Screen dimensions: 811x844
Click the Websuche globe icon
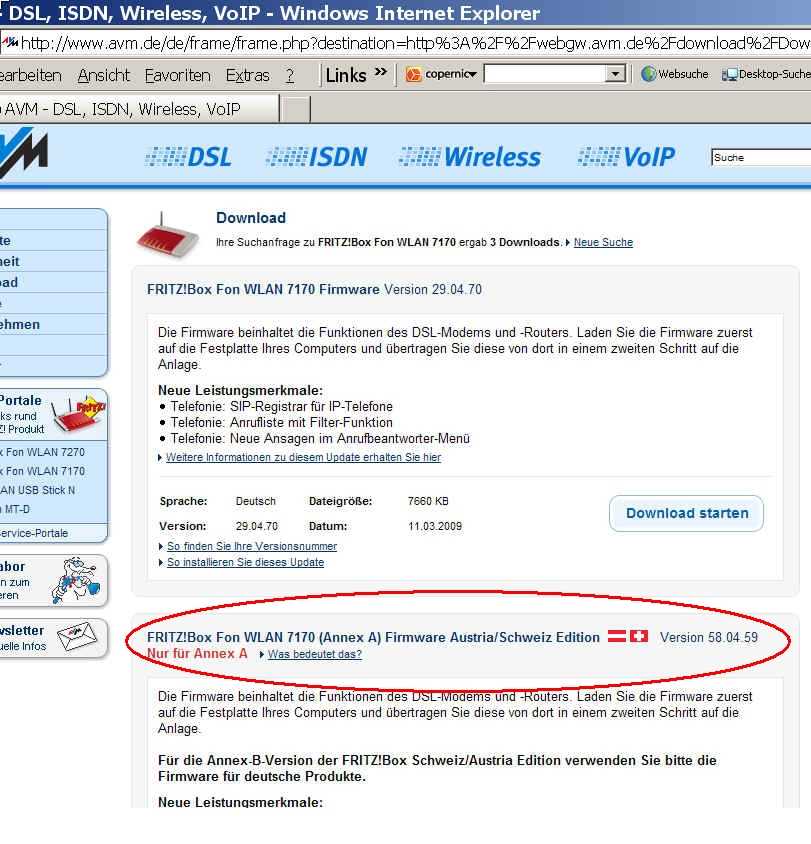coord(648,75)
